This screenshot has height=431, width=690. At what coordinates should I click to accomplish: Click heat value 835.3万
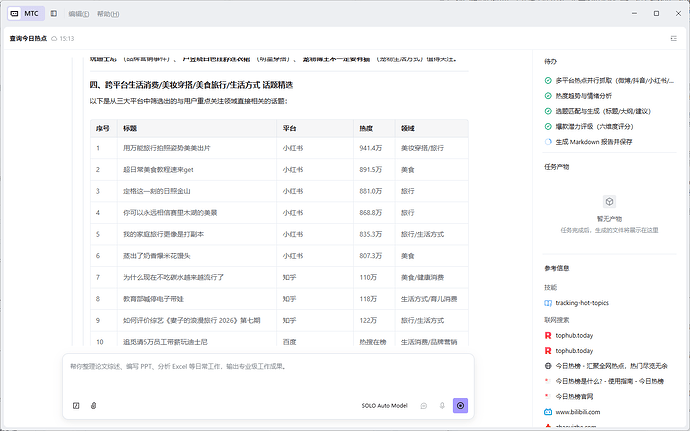click(371, 235)
